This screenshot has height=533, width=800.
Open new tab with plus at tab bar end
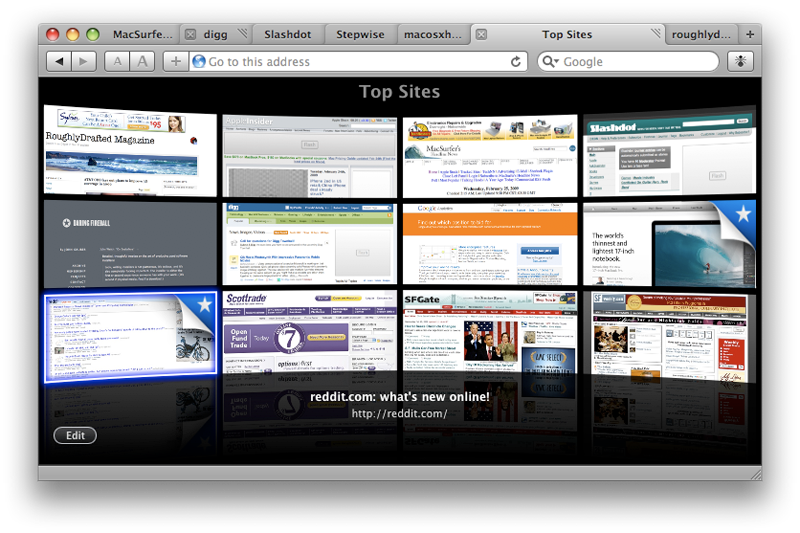pyautogui.click(x=750, y=34)
